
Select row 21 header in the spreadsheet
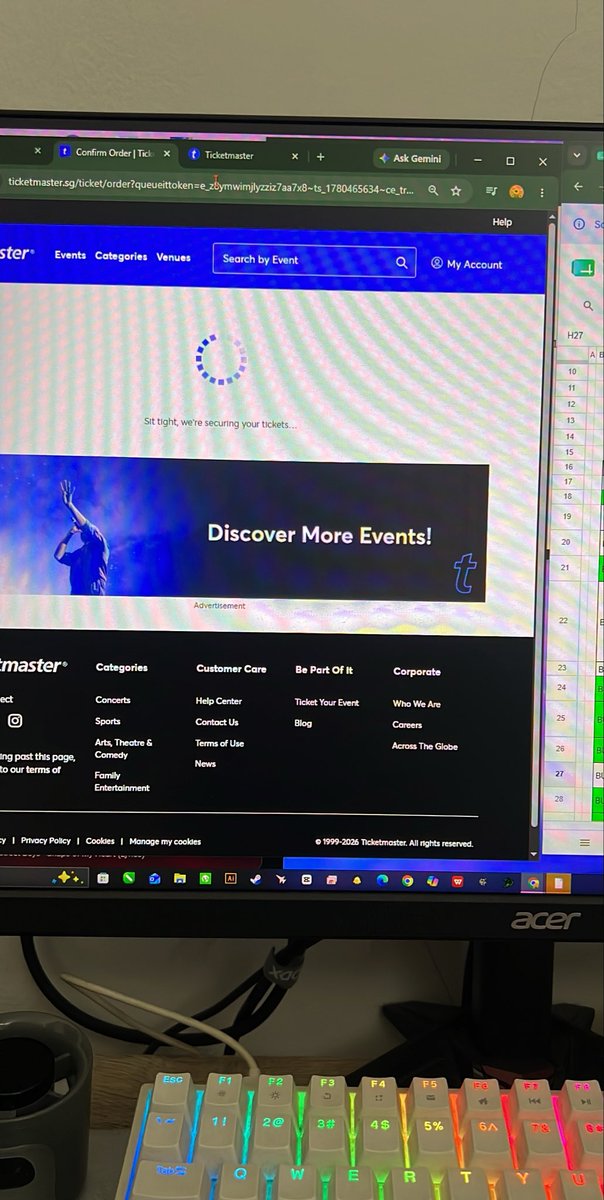566,567
